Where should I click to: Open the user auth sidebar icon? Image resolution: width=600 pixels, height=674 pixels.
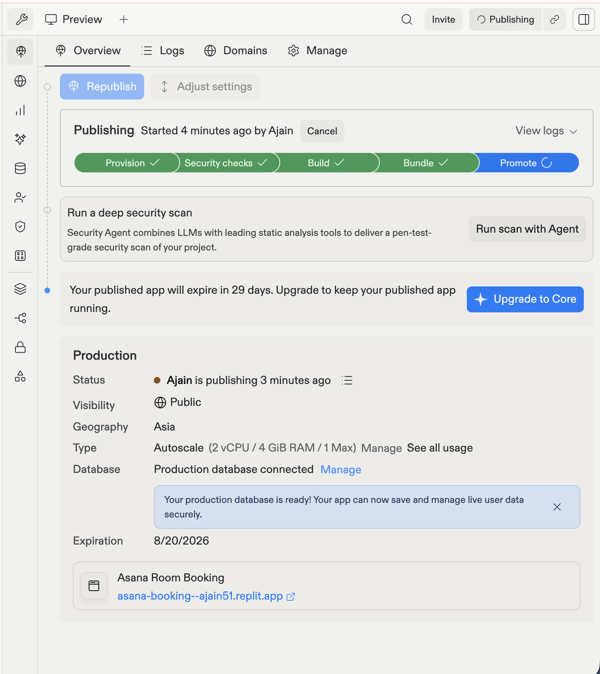pos(20,197)
